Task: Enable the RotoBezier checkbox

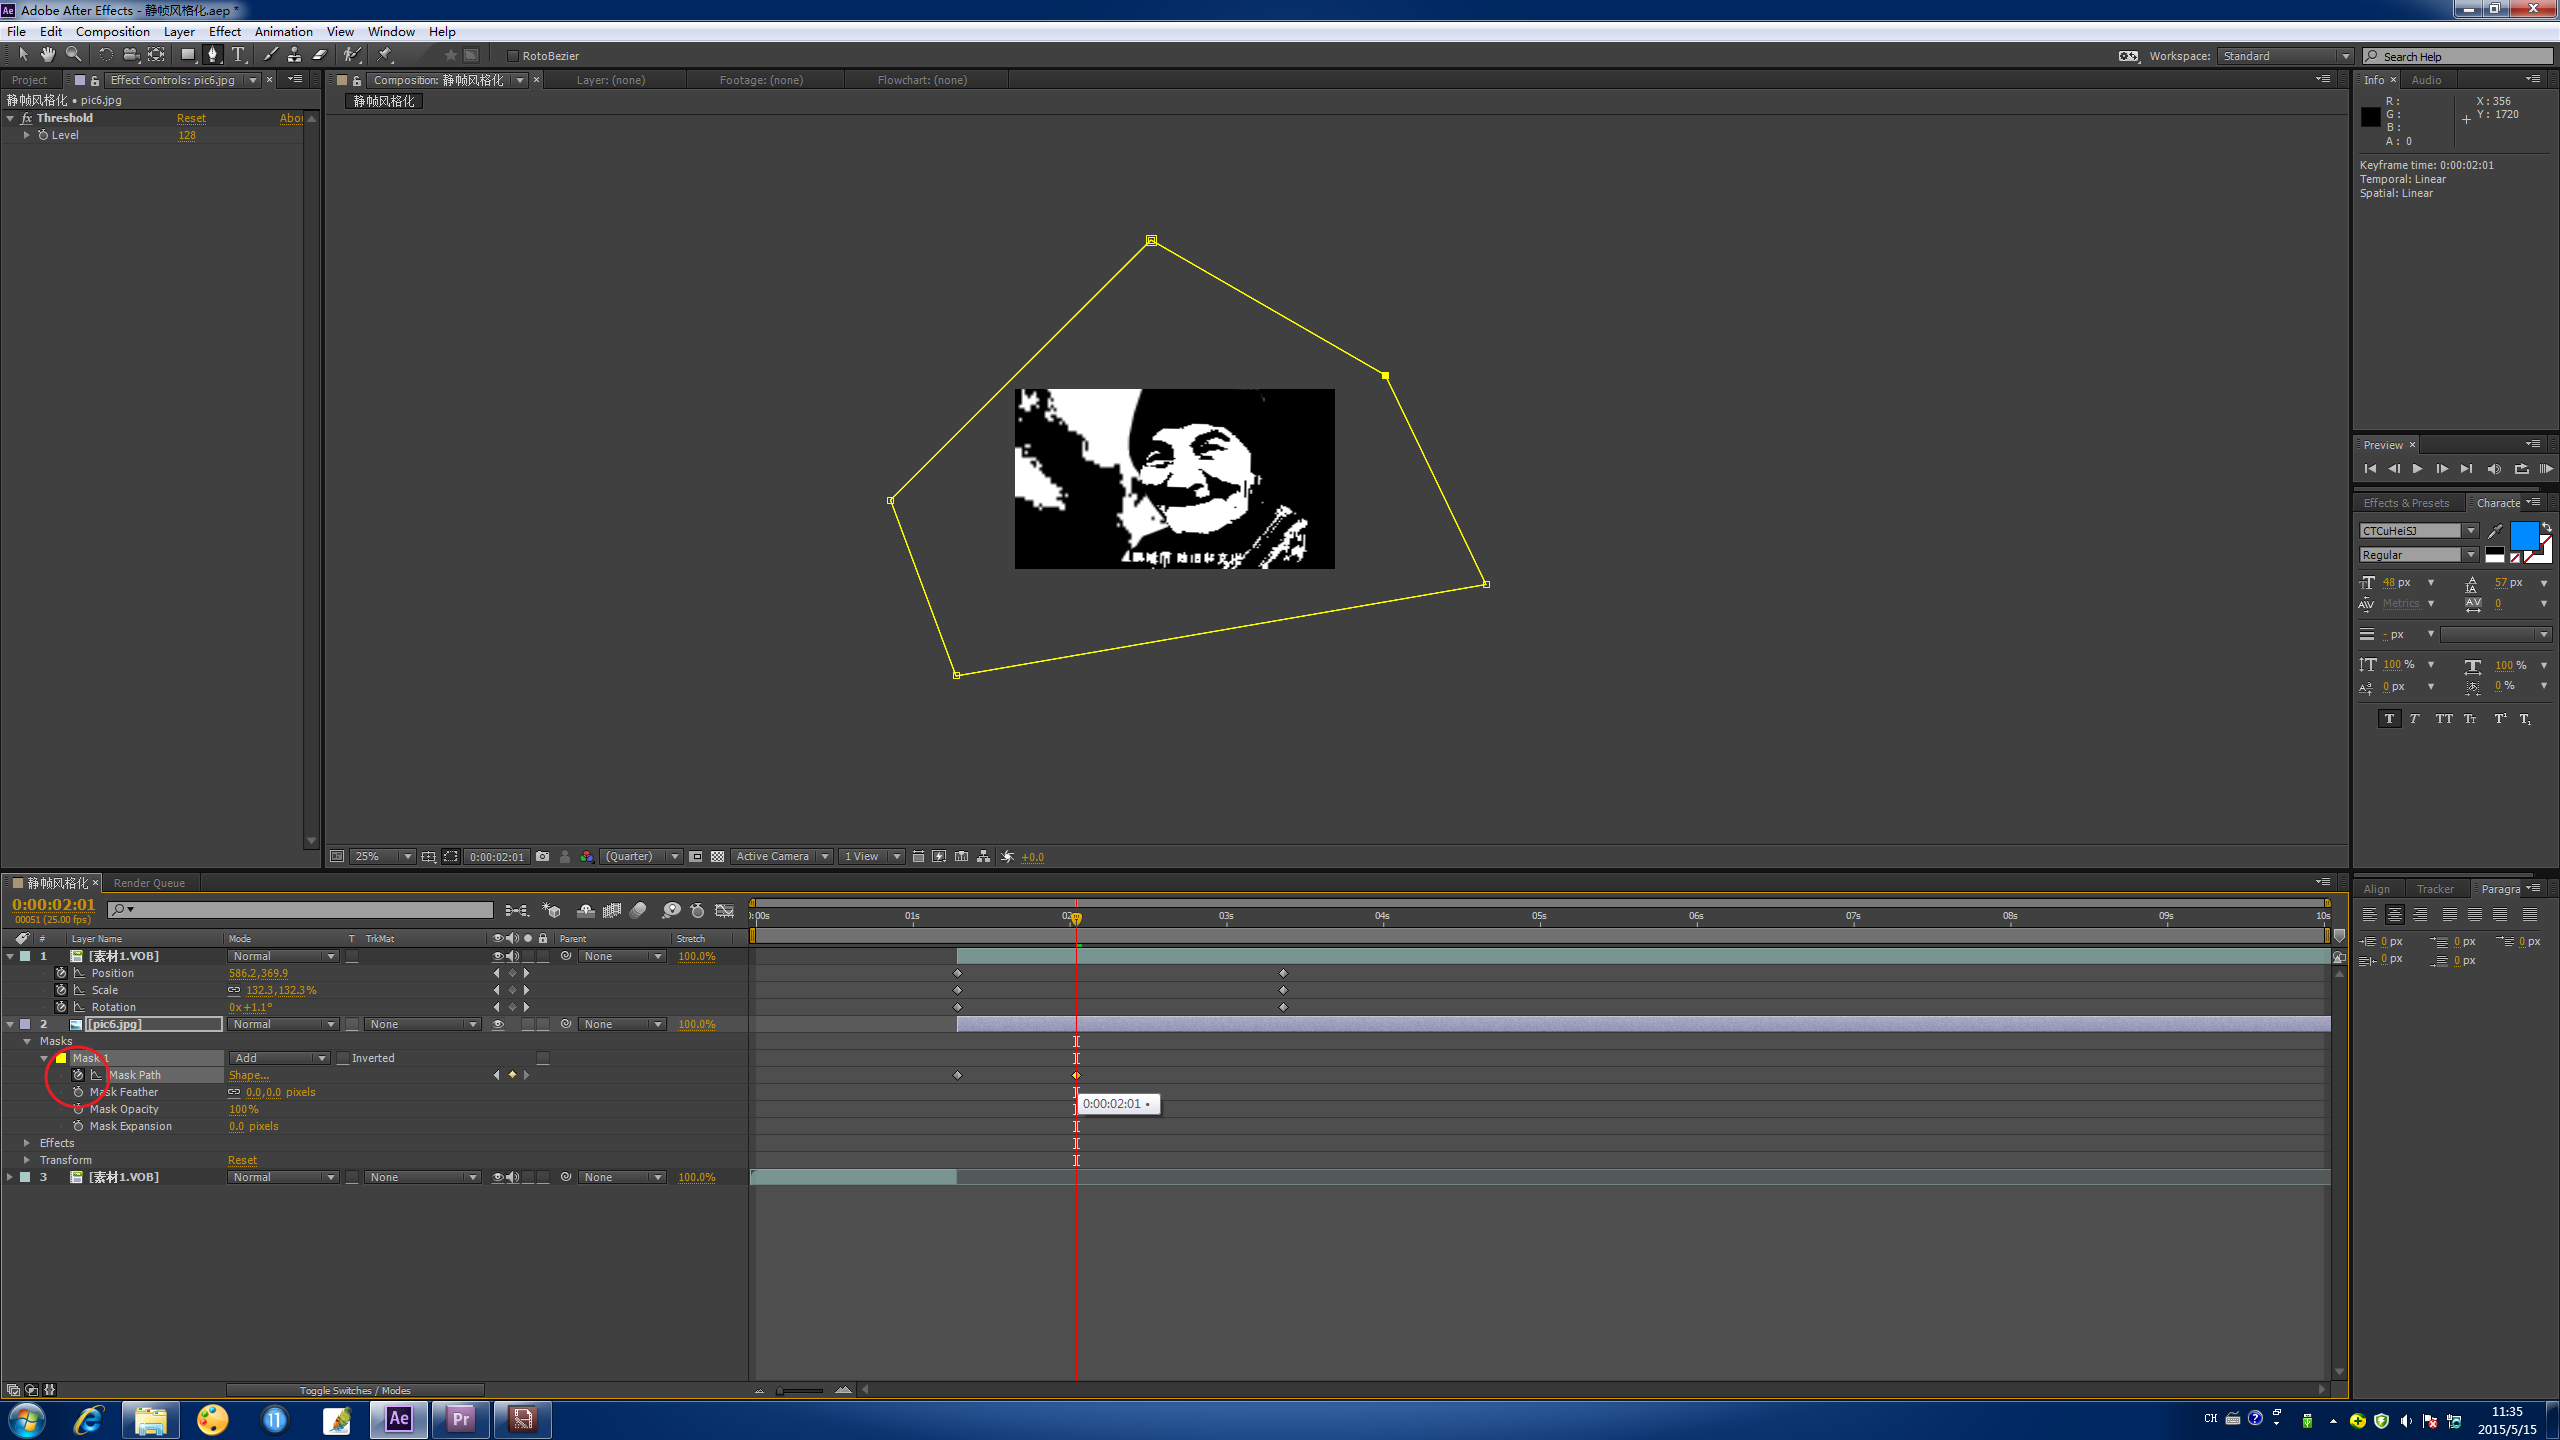Action: [513, 56]
